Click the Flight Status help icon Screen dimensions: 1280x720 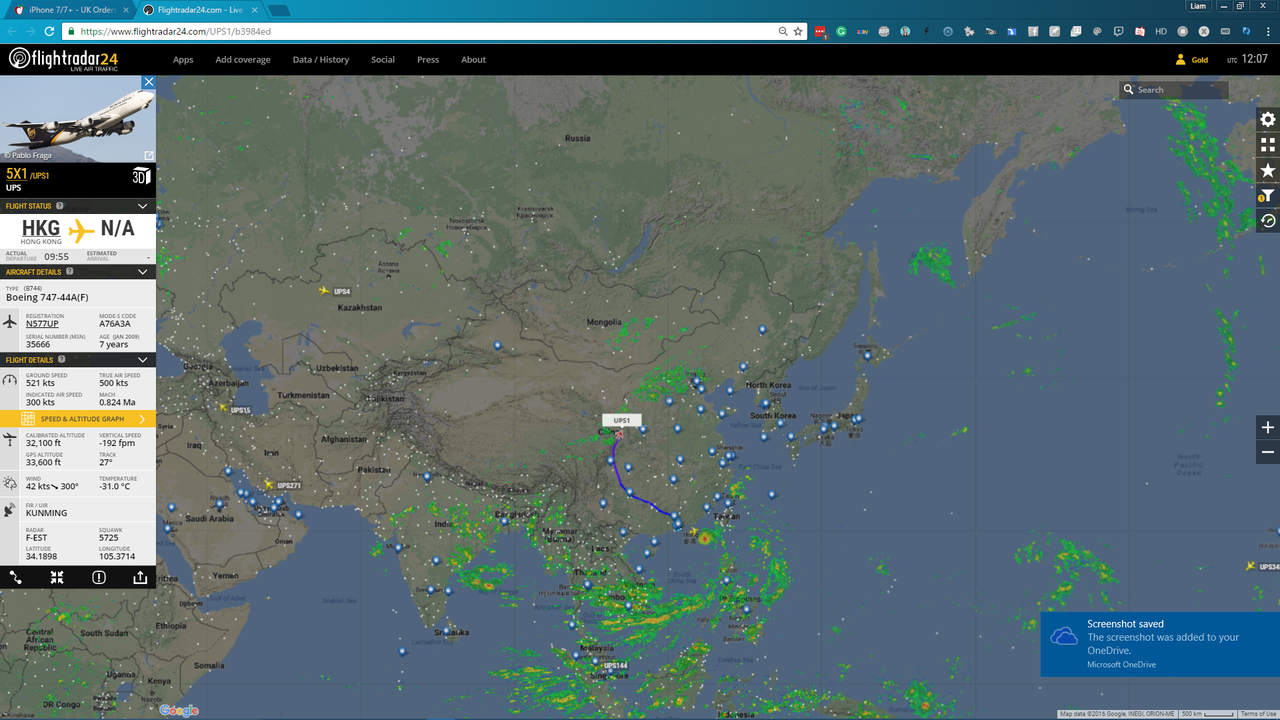point(60,206)
